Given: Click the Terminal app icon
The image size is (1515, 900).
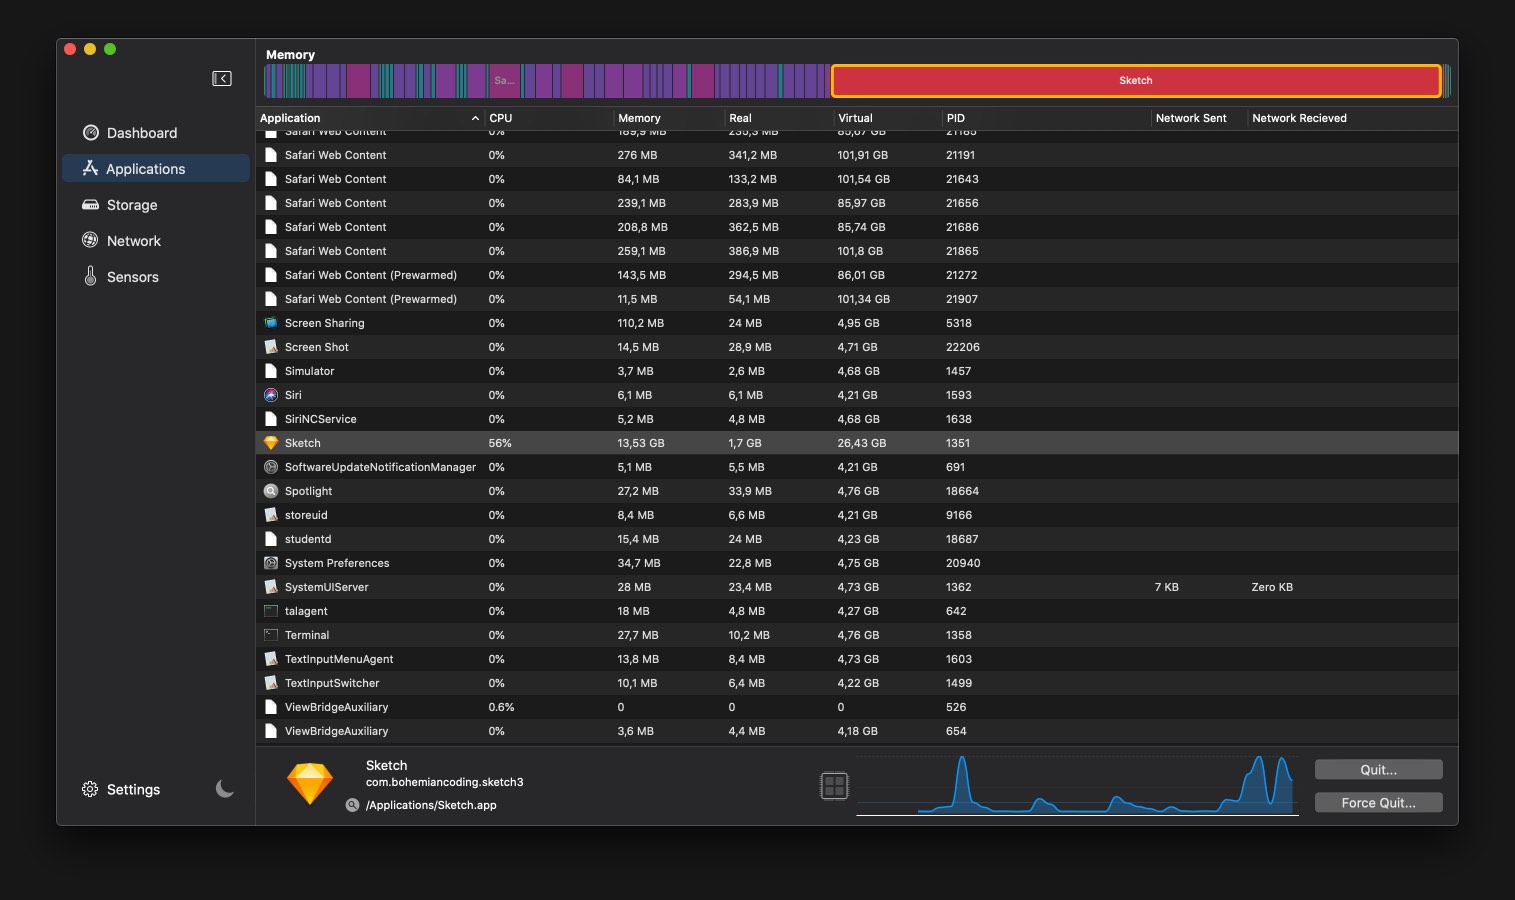Looking at the screenshot, I should pos(270,635).
